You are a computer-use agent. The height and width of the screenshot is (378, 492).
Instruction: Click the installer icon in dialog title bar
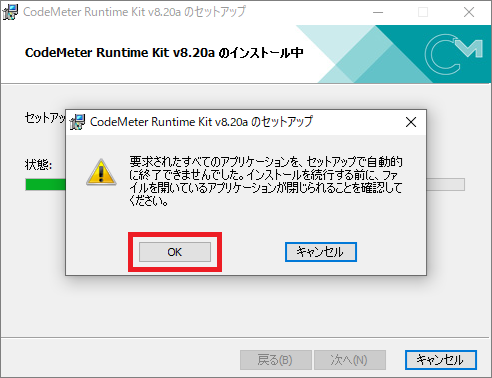tap(77, 122)
